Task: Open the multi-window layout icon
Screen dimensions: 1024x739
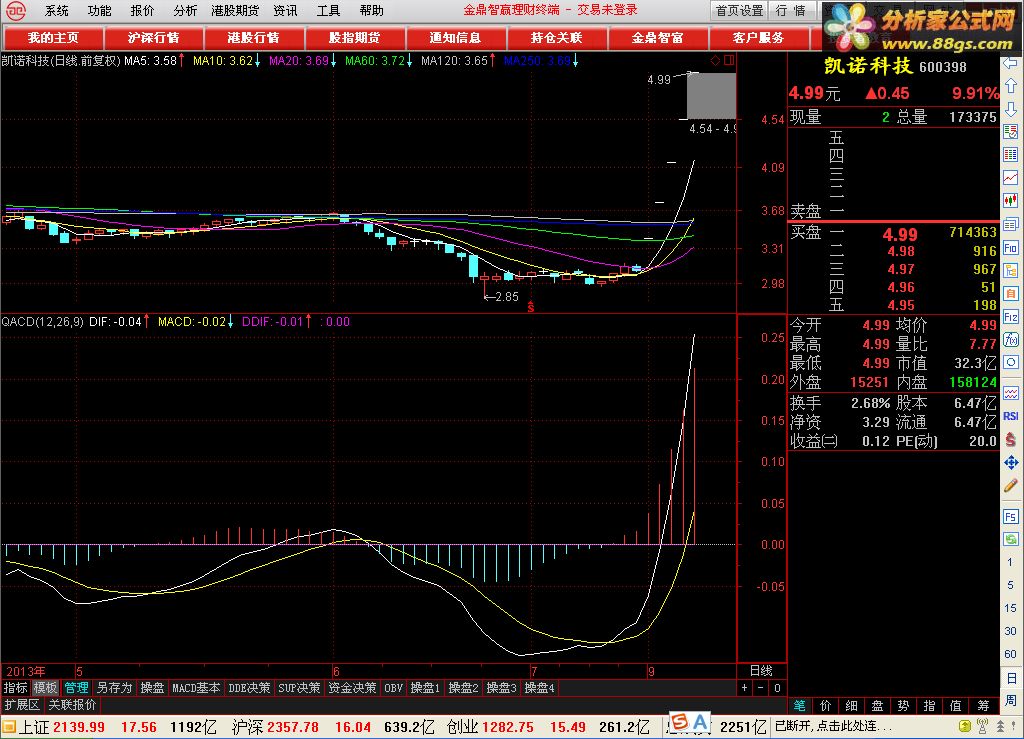Action: (1010, 225)
